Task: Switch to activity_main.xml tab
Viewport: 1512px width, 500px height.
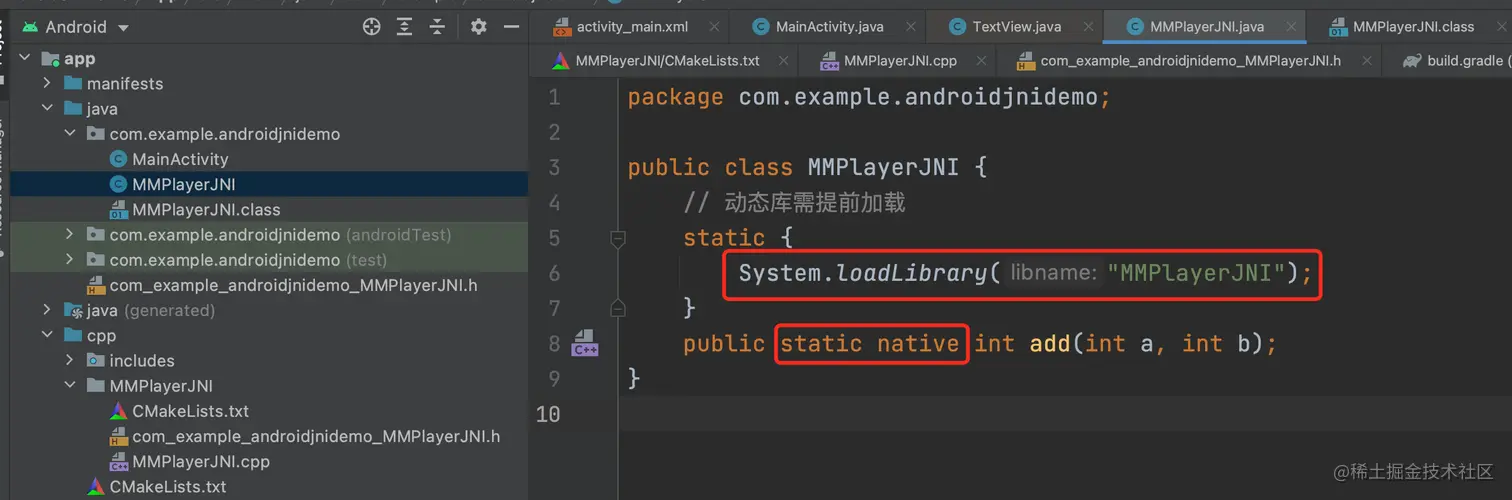Action: (x=634, y=27)
